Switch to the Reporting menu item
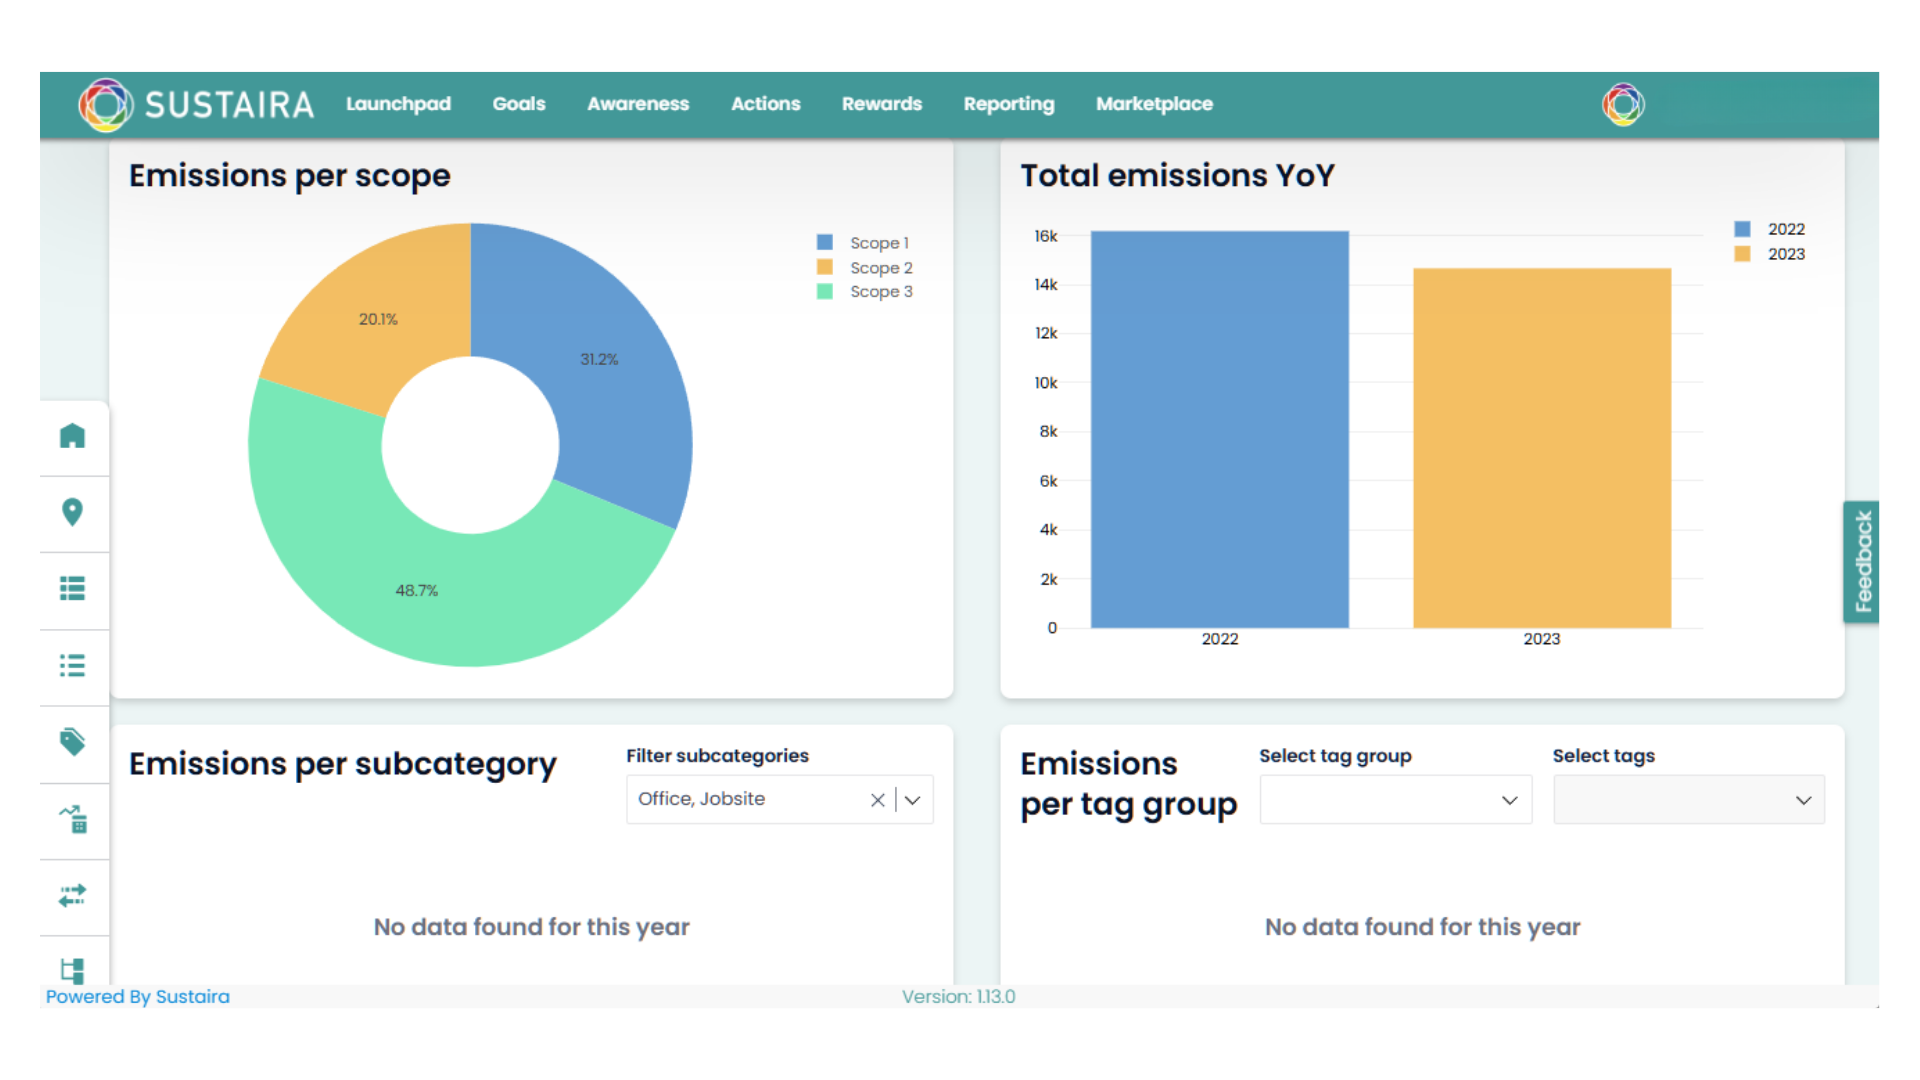 click(x=1008, y=104)
